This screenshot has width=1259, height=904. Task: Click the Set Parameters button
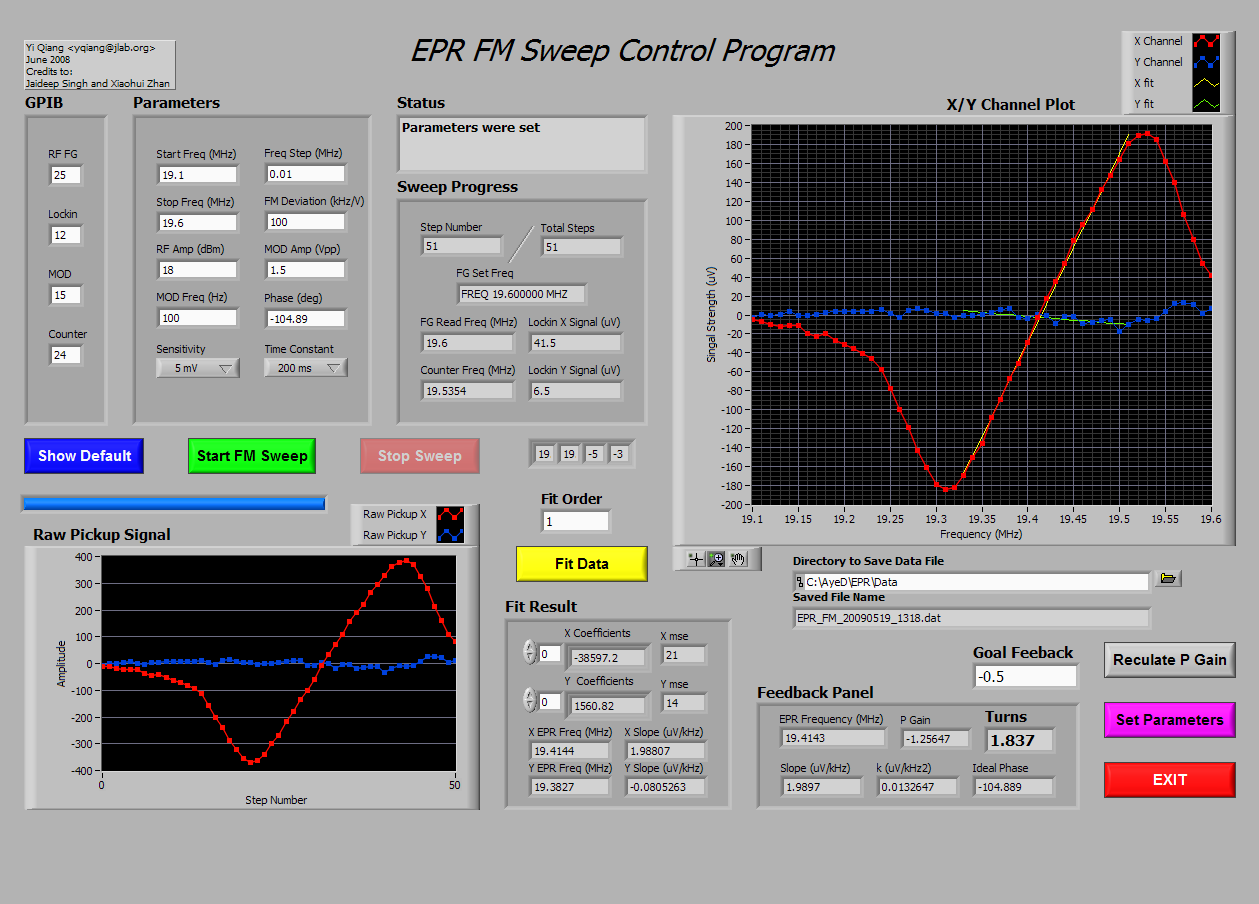click(1170, 720)
